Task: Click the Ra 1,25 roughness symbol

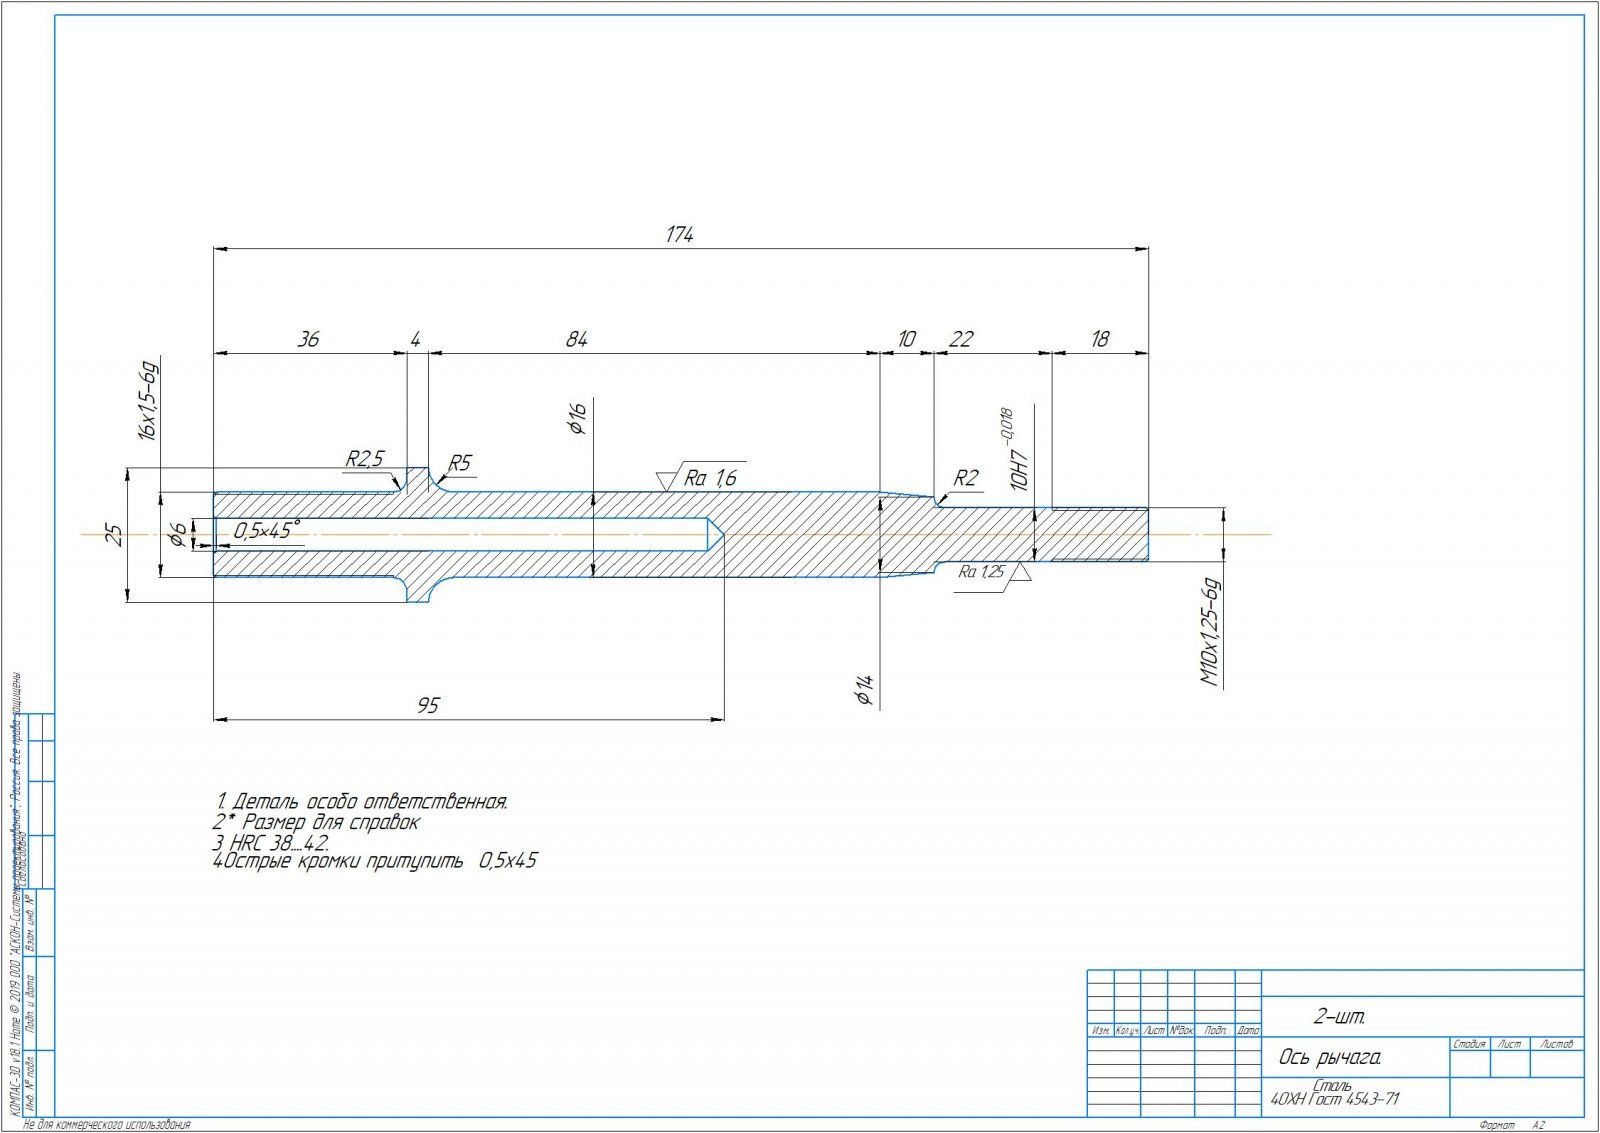Action: pyautogui.click(x=983, y=573)
